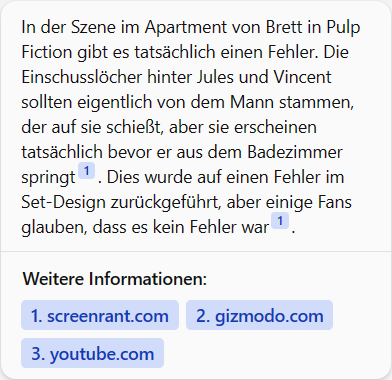Click citation marker 1 after 'springt'
The width and height of the screenshot is (392, 380).
point(86,171)
